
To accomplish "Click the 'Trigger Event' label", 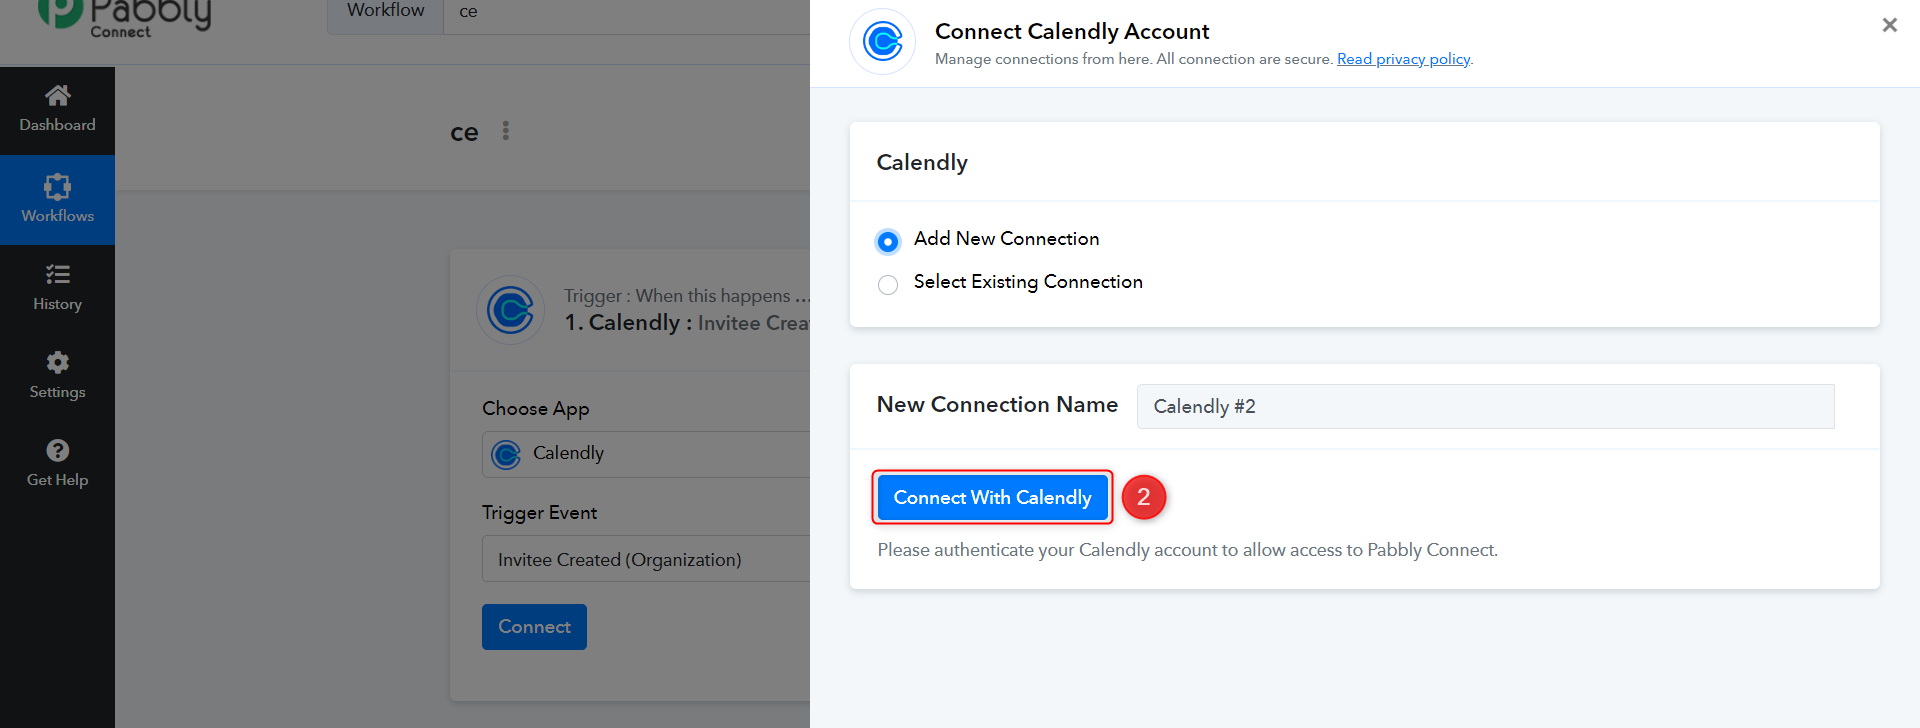I will point(539,513).
